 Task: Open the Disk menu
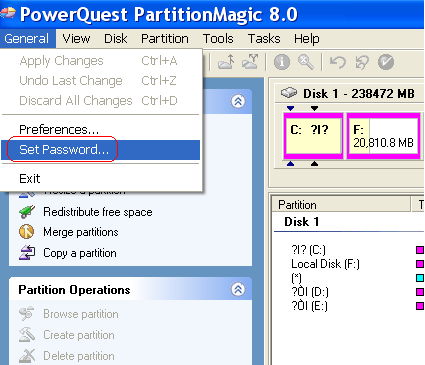click(x=115, y=39)
